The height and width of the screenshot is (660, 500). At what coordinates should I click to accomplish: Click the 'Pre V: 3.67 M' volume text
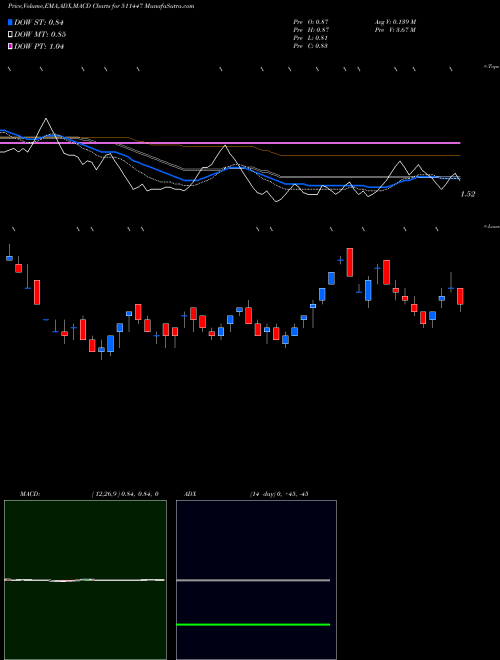click(395, 30)
